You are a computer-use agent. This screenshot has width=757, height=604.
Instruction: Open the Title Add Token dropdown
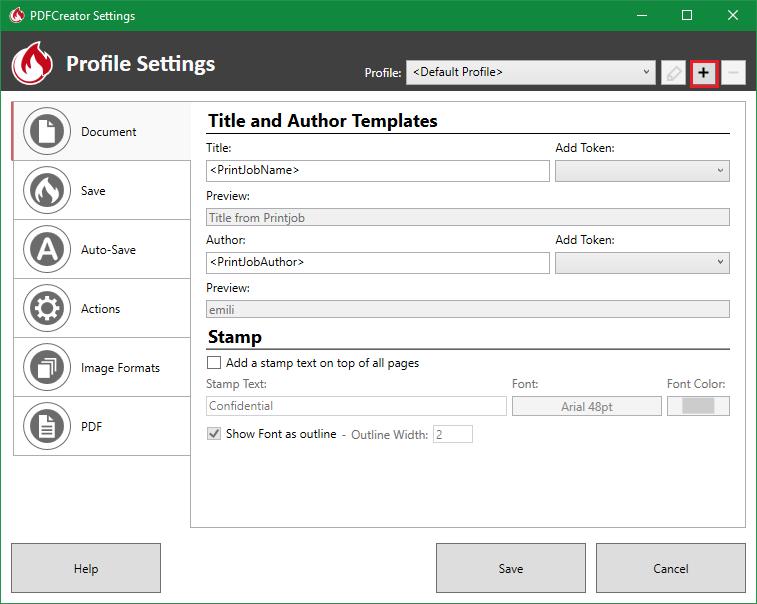coord(642,171)
